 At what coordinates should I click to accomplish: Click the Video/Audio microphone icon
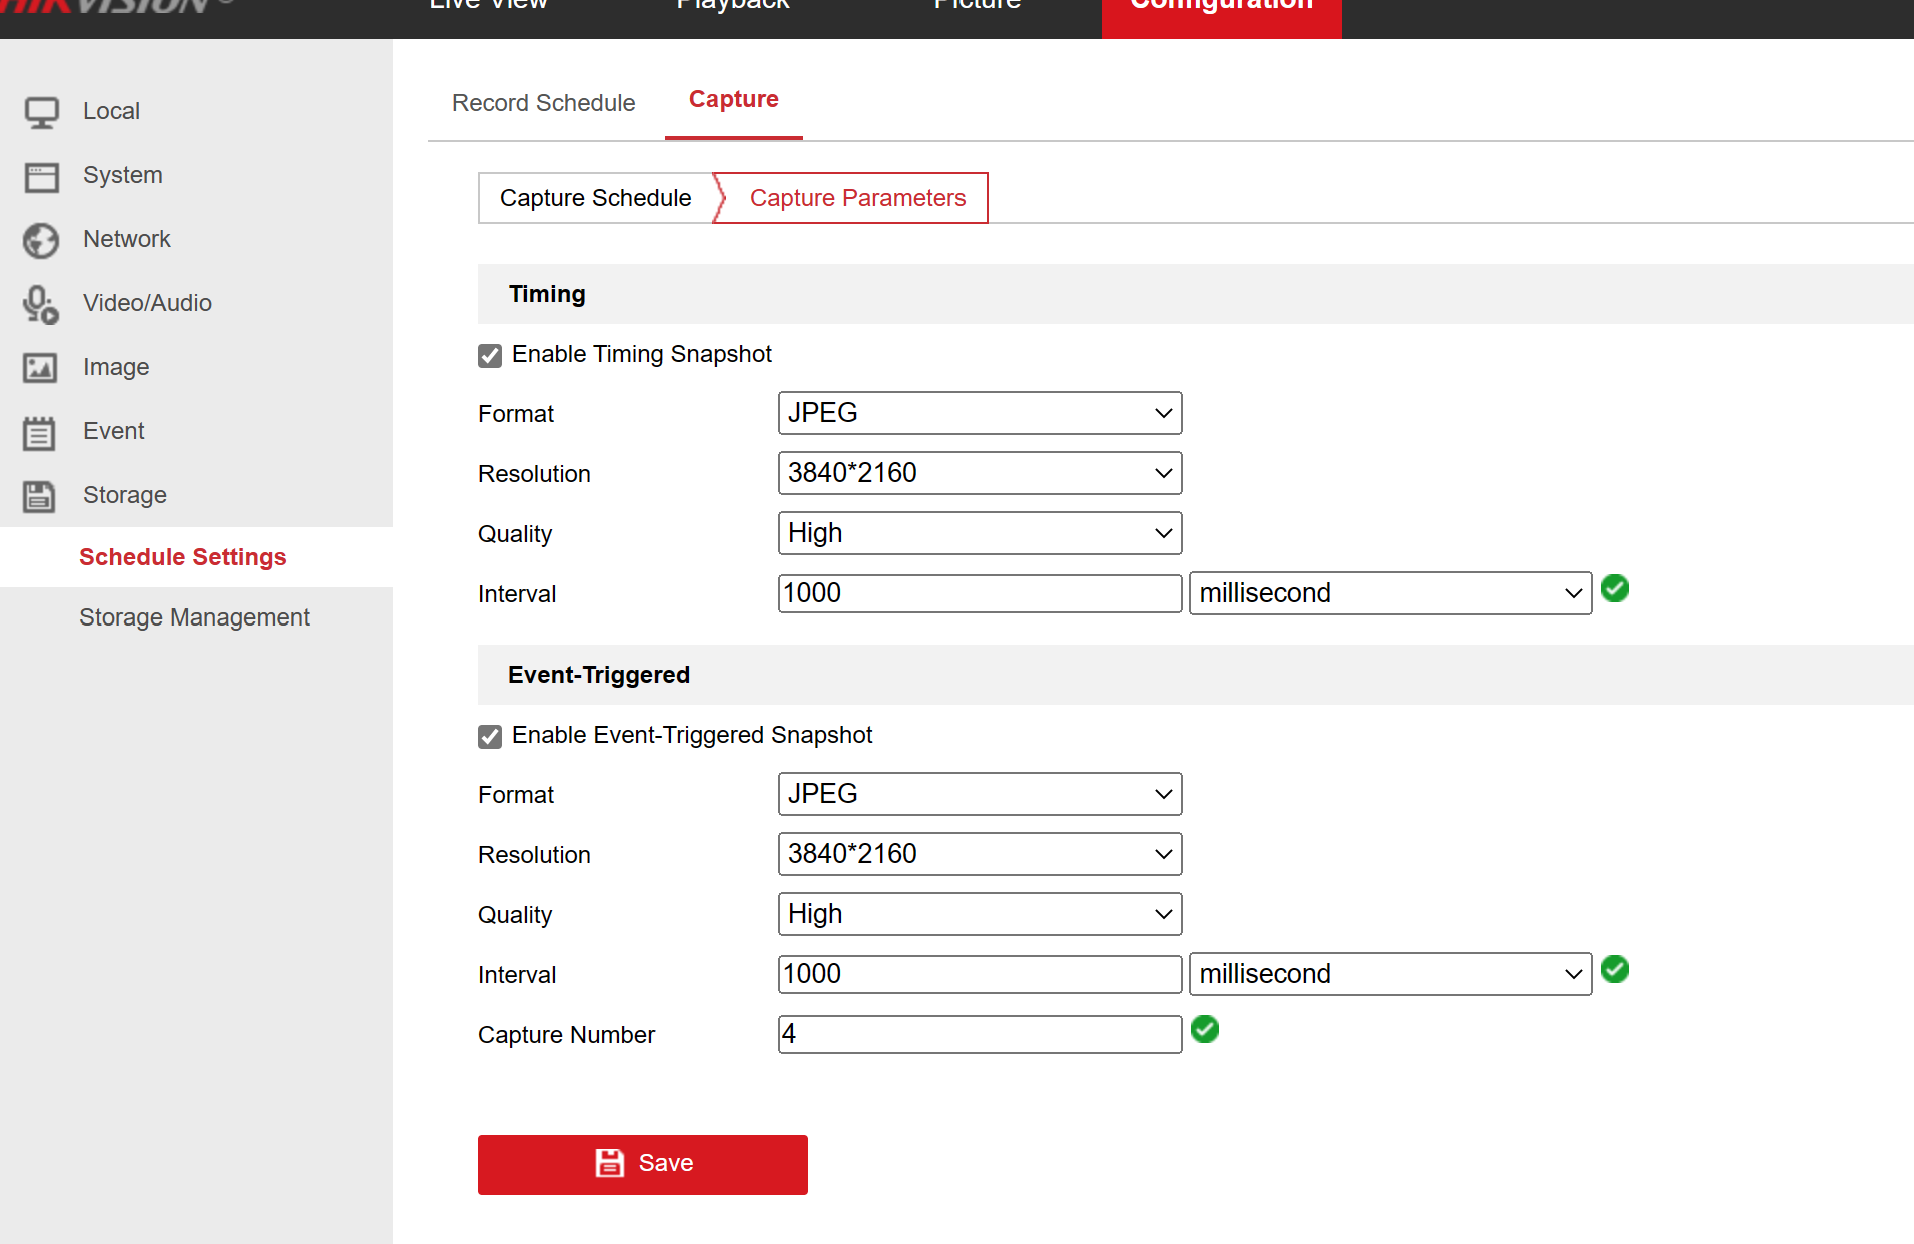41,304
